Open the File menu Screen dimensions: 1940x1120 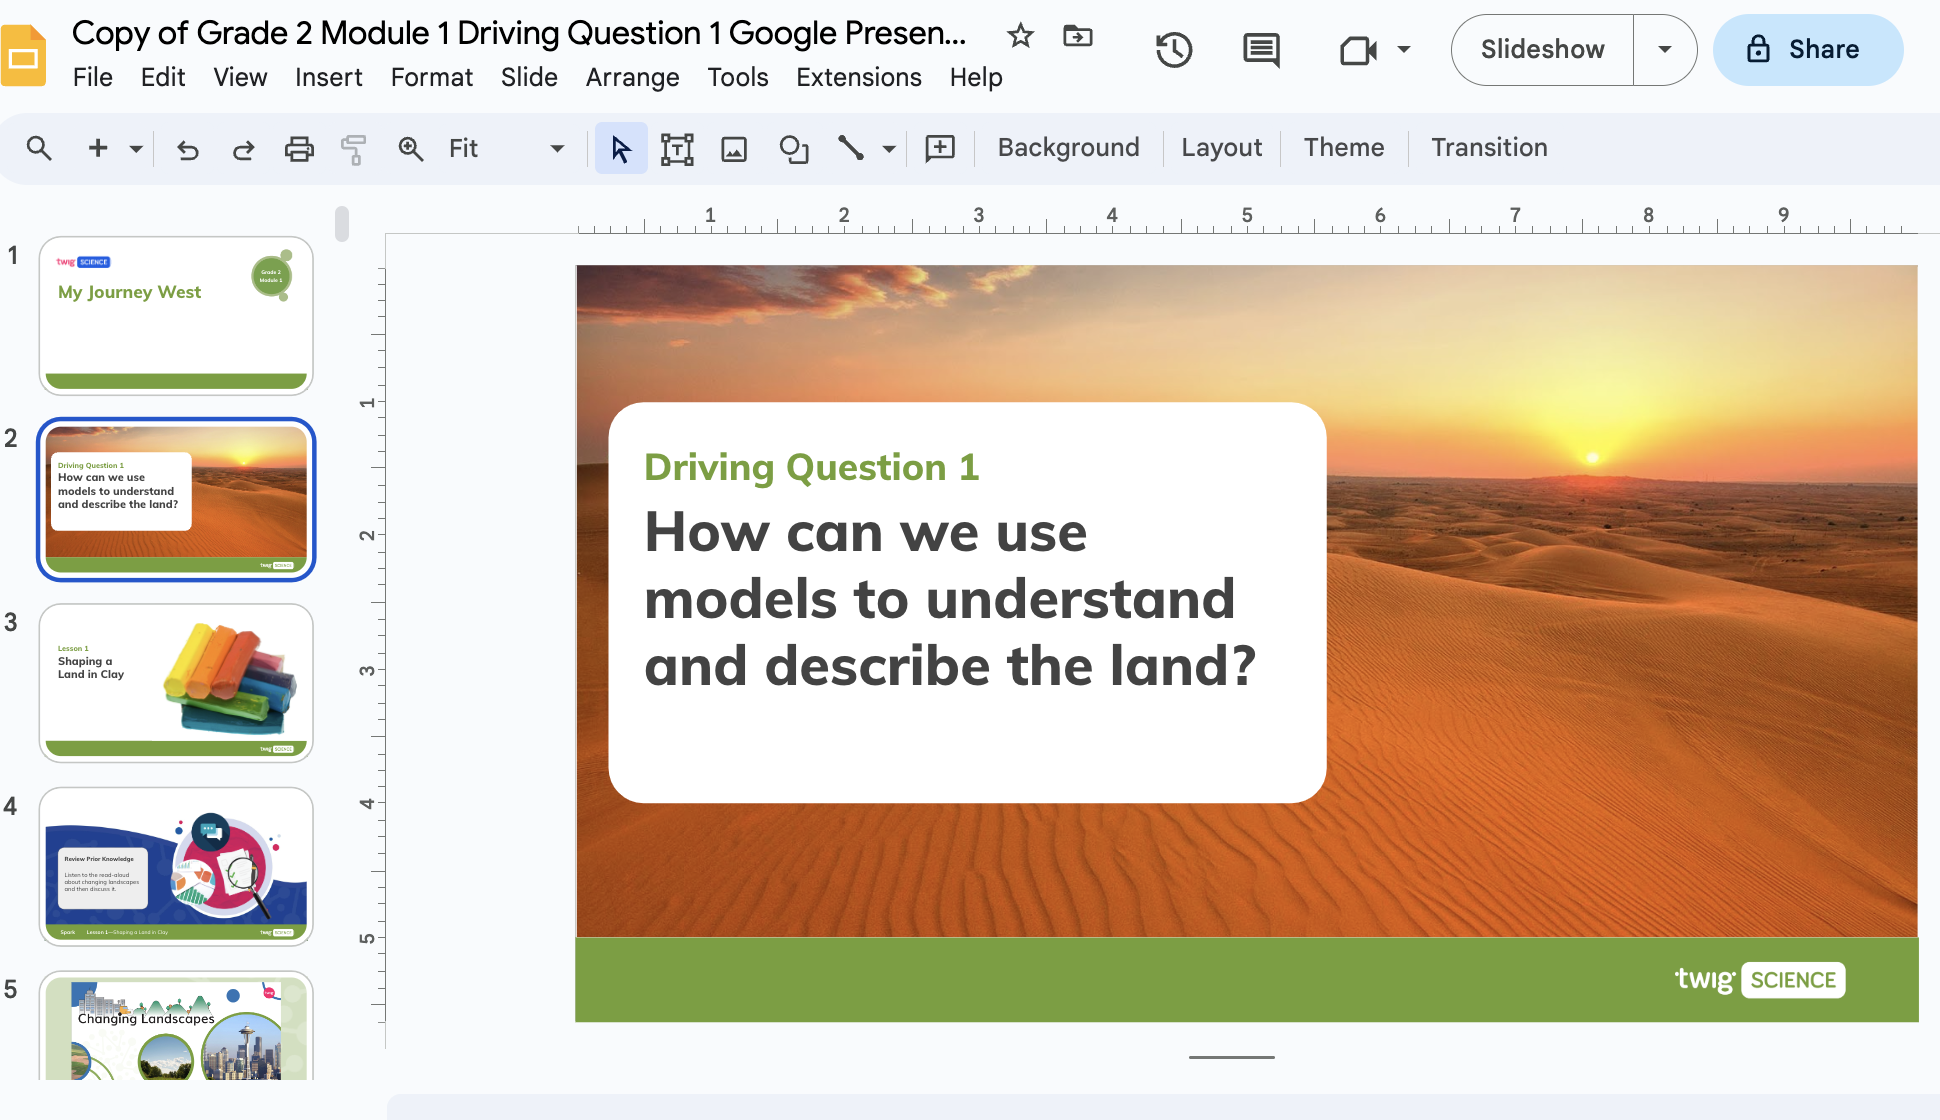[x=93, y=77]
